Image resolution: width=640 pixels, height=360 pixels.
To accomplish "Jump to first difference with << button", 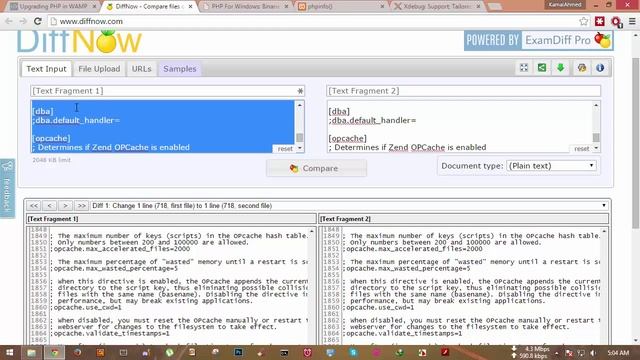I will pos(34,205).
